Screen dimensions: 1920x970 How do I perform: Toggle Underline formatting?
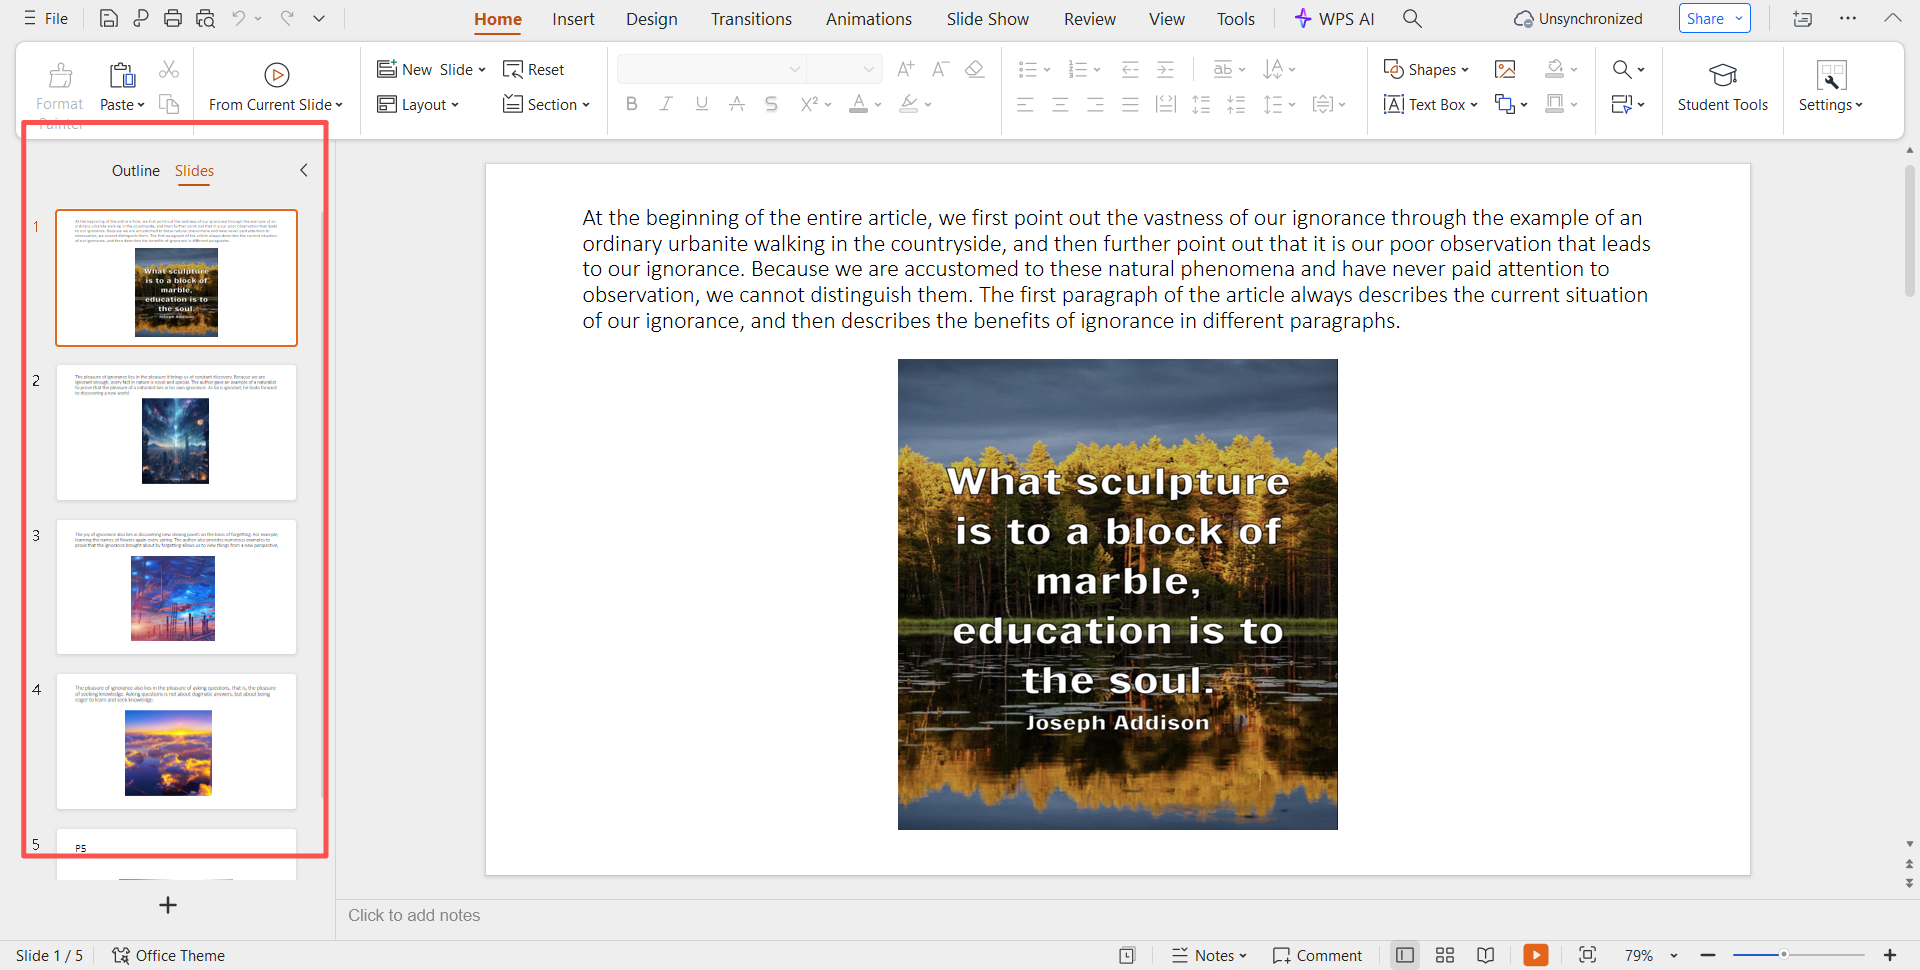coord(702,104)
